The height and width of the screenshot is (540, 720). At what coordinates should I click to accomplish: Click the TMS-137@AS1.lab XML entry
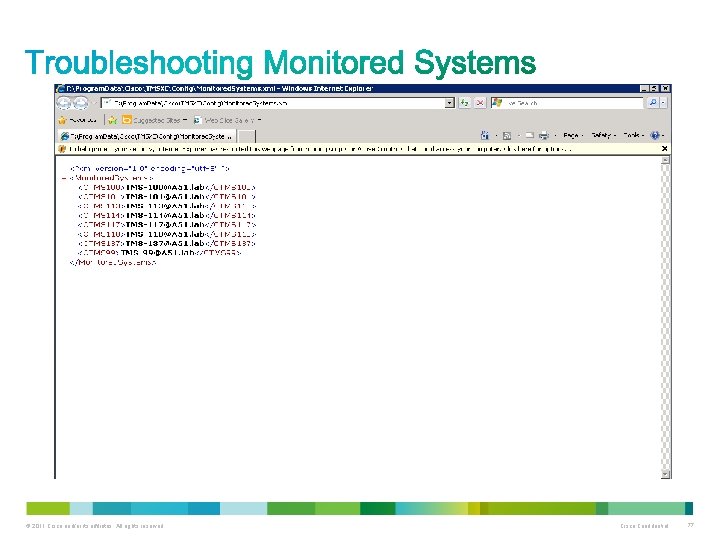pyautogui.click(x=165, y=243)
